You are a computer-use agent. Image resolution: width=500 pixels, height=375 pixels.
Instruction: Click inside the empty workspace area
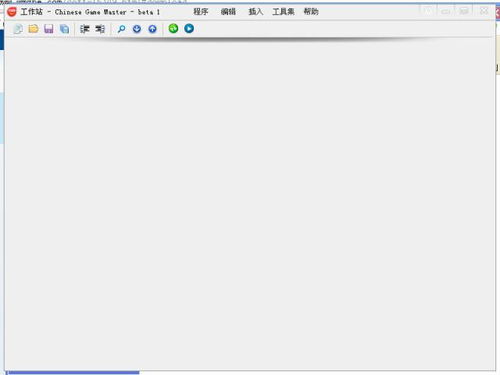tap(250, 203)
